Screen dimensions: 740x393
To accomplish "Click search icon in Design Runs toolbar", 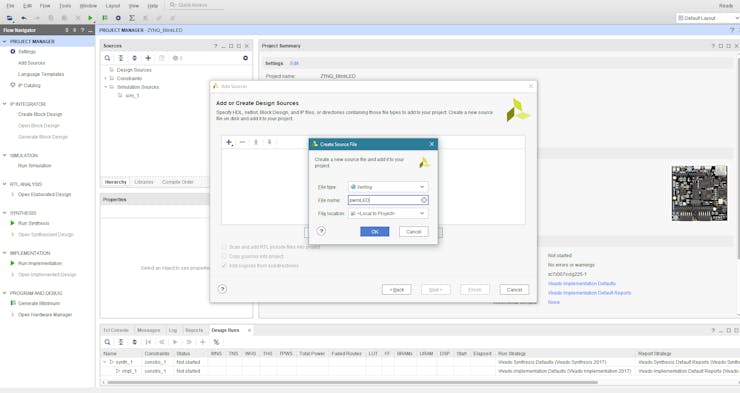I will click(108, 342).
